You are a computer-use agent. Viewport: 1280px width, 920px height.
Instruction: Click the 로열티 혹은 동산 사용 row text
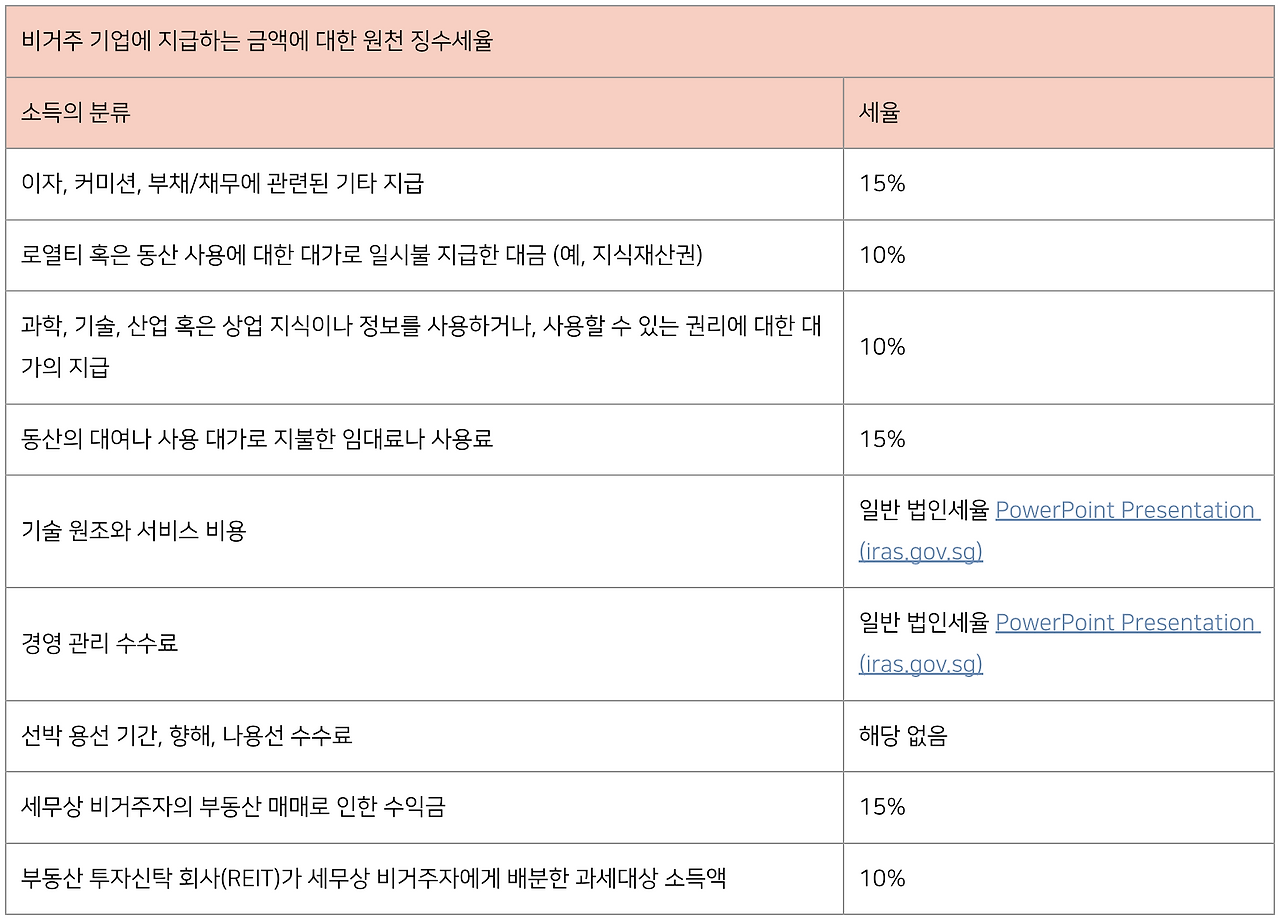[362, 255]
